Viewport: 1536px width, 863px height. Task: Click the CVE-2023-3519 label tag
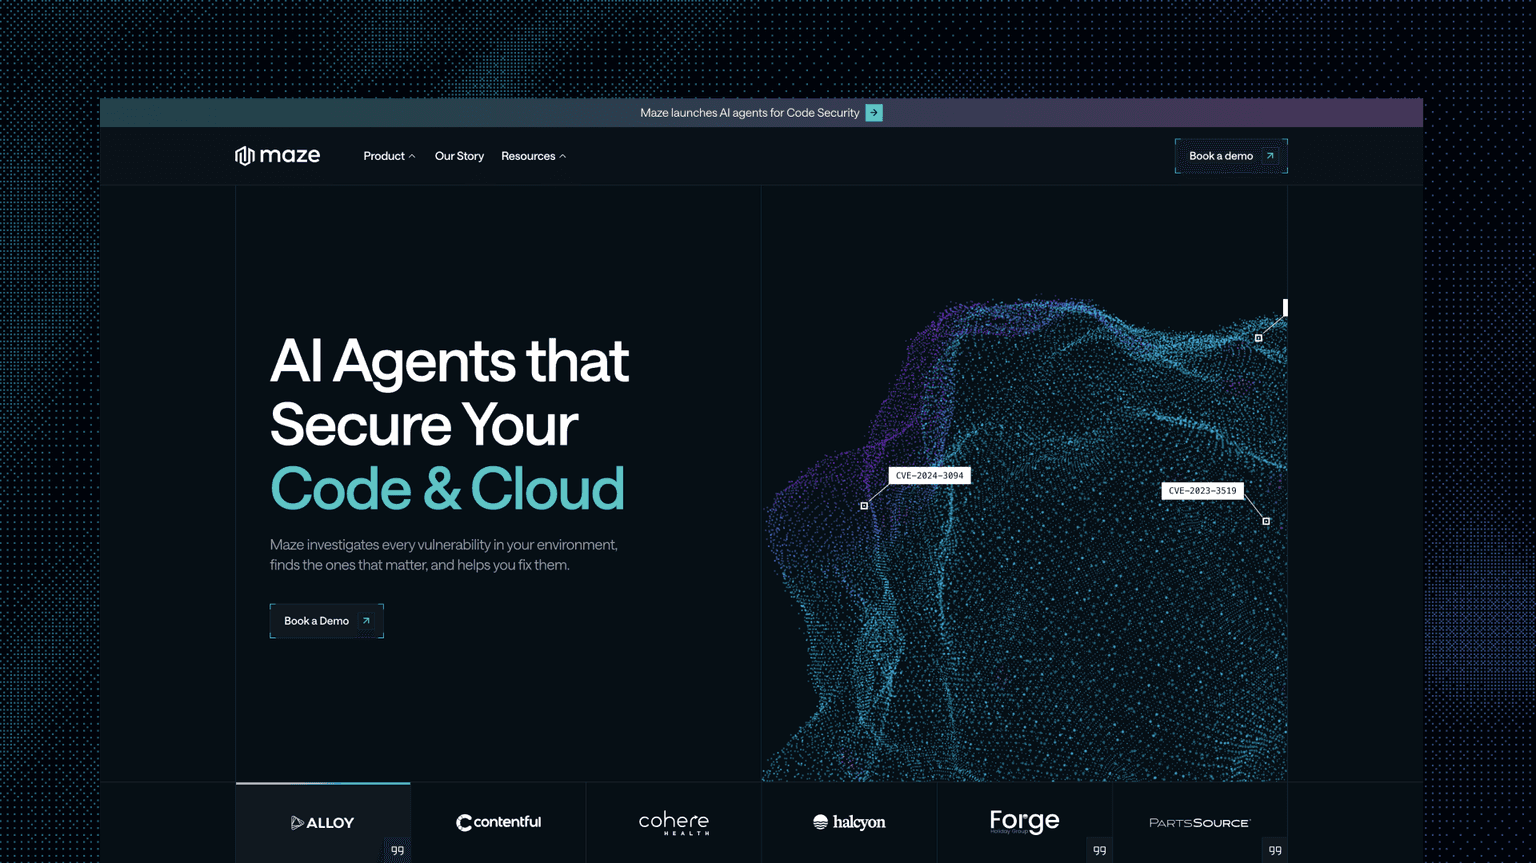click(x=1202, y=491)
